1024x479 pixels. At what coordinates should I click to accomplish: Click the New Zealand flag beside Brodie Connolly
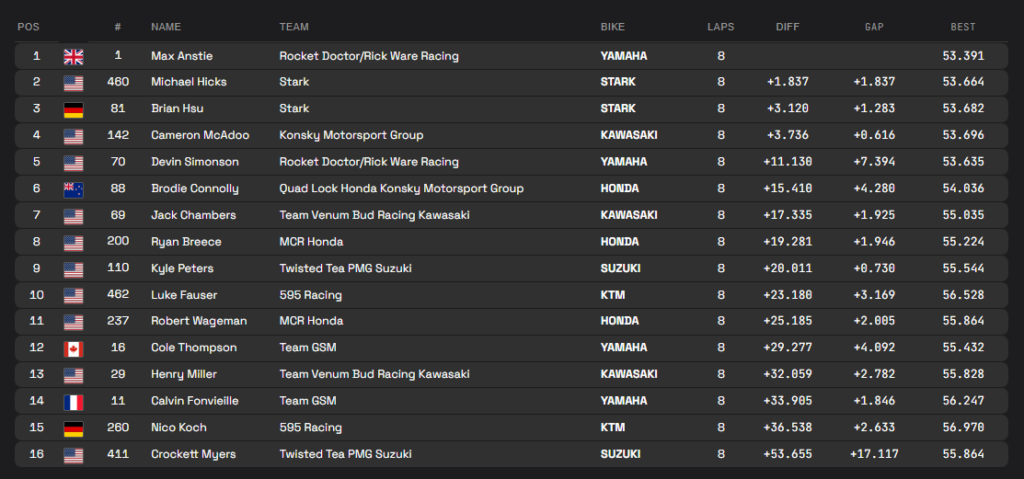click(x=73, y=190)
